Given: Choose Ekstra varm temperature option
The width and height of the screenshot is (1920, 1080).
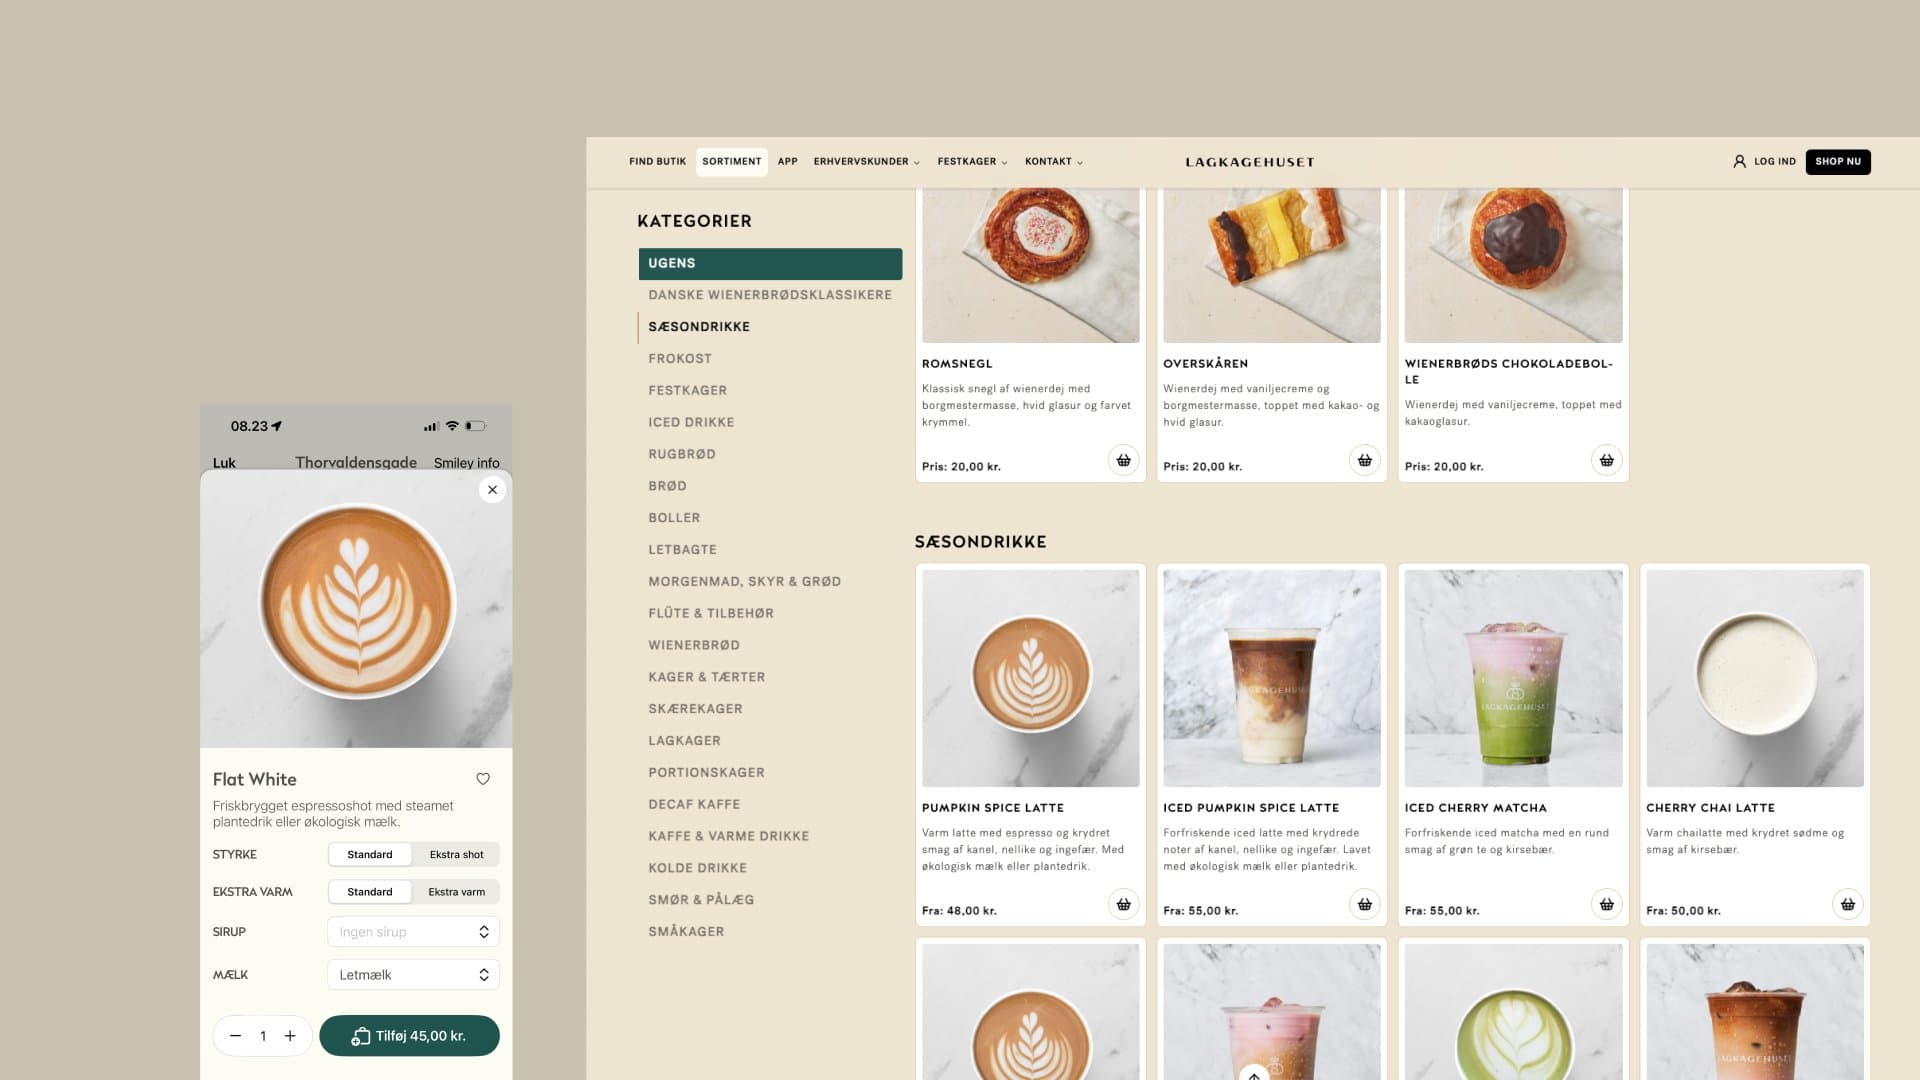Looking at the screenshot, I should [456, 892].
